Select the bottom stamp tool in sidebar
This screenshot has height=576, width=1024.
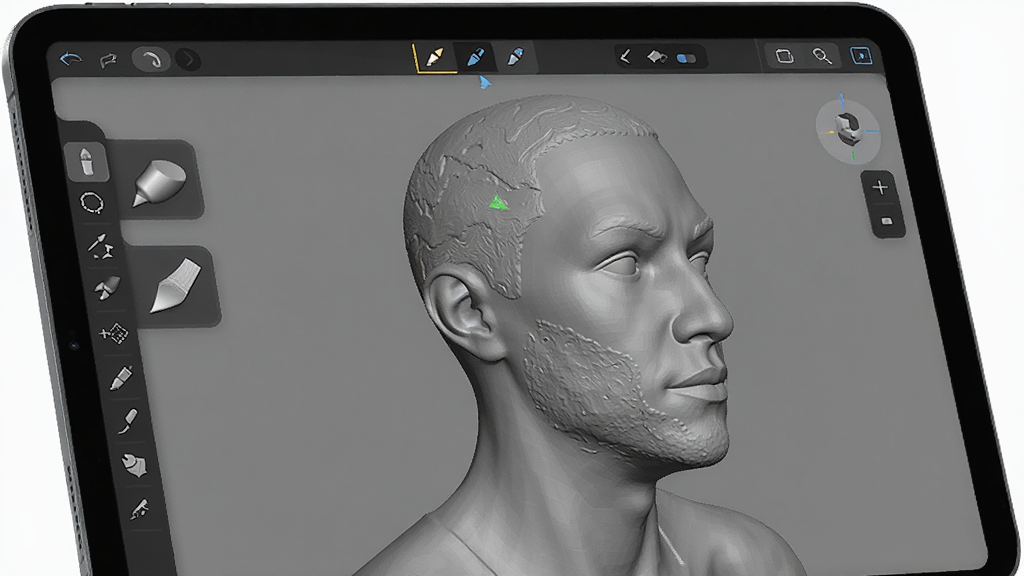pos(140,509)
